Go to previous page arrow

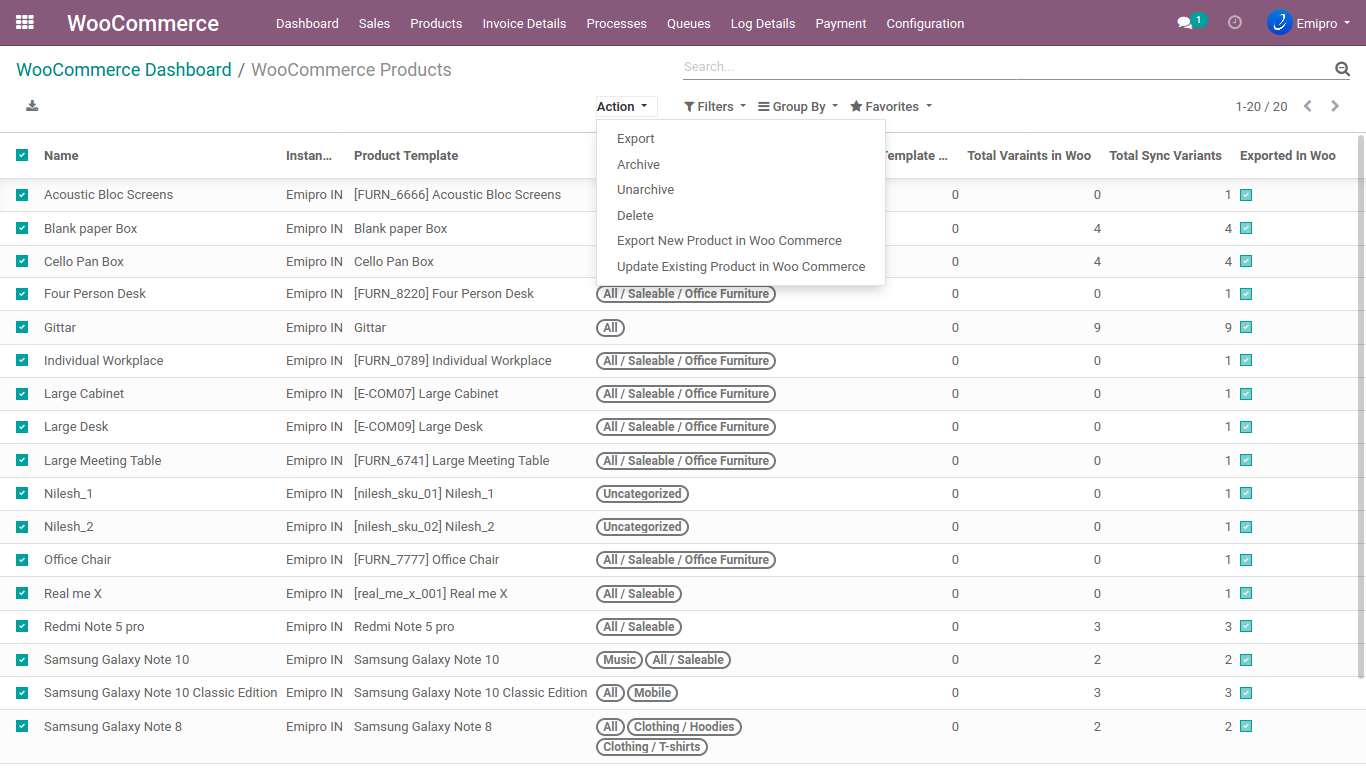(x=1307, y=106)
